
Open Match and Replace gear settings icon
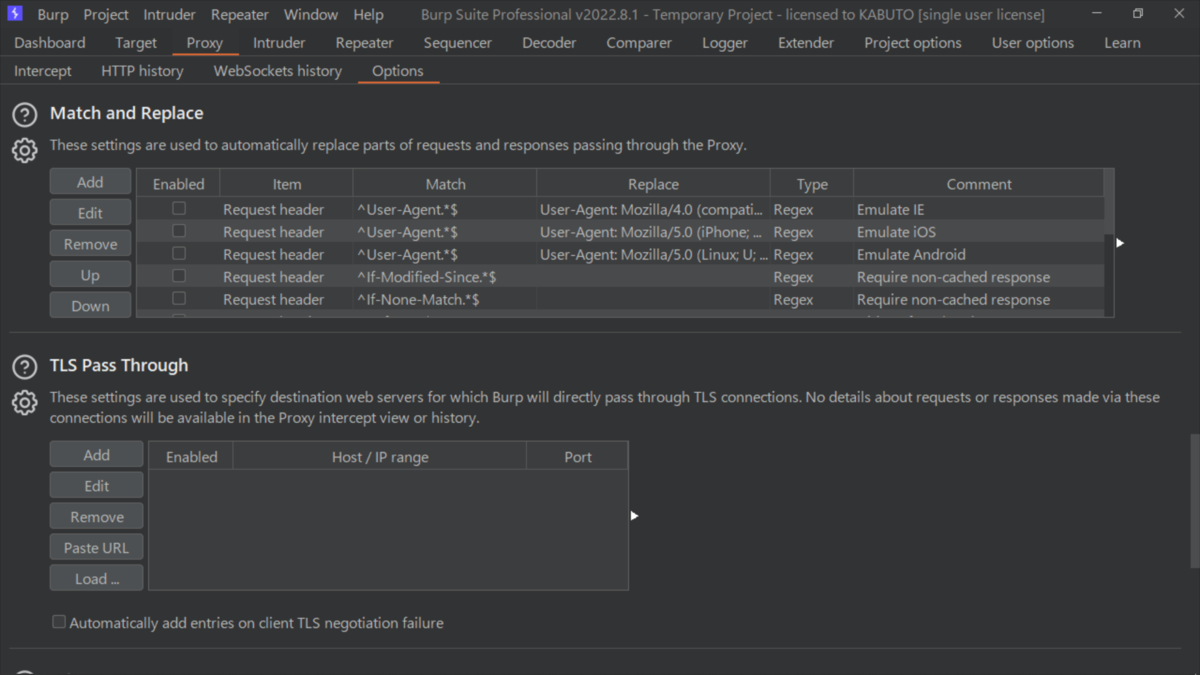point(25,150)
